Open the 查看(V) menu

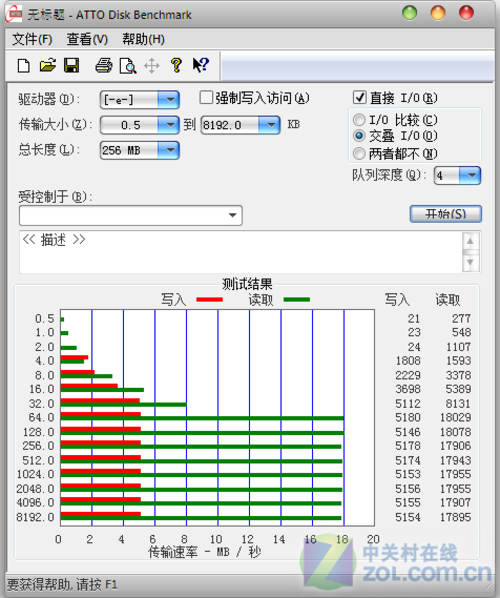tap(87, 39)
